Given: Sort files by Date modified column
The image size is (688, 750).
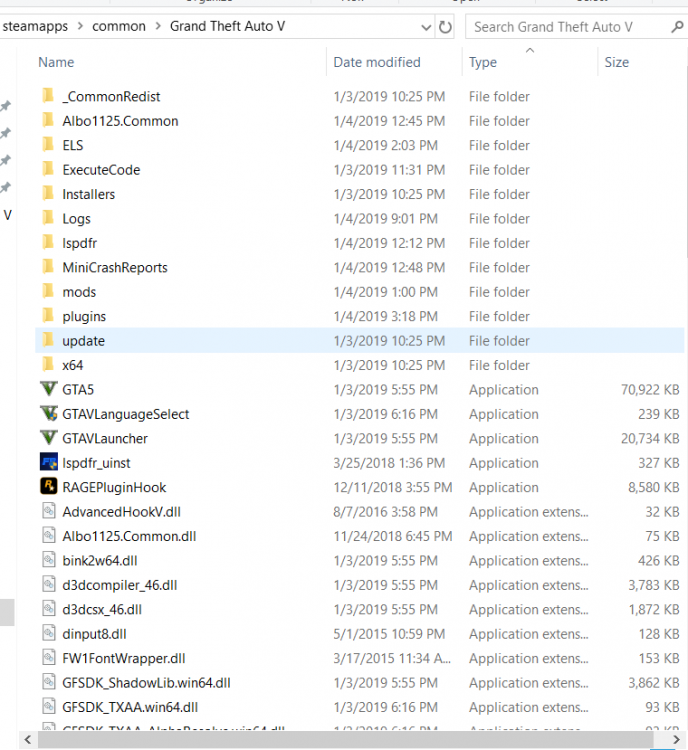Looking at the screenshot, I should coord(377,62).
